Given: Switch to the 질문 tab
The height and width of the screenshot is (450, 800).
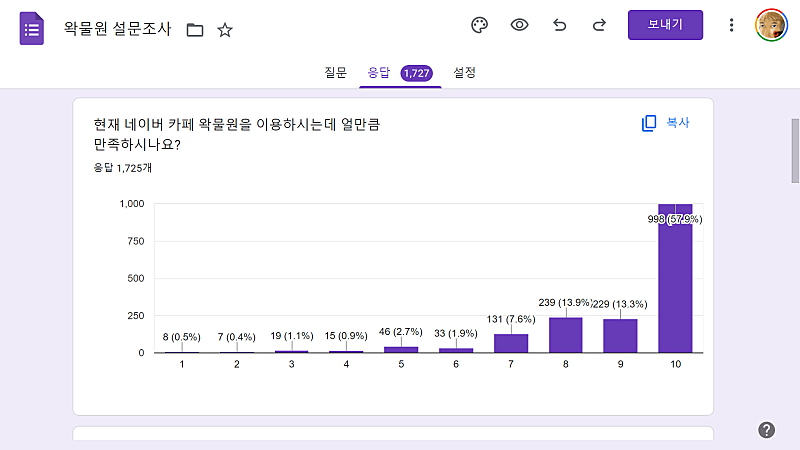Looking at the screenshot, I should (x=335, y=73).
